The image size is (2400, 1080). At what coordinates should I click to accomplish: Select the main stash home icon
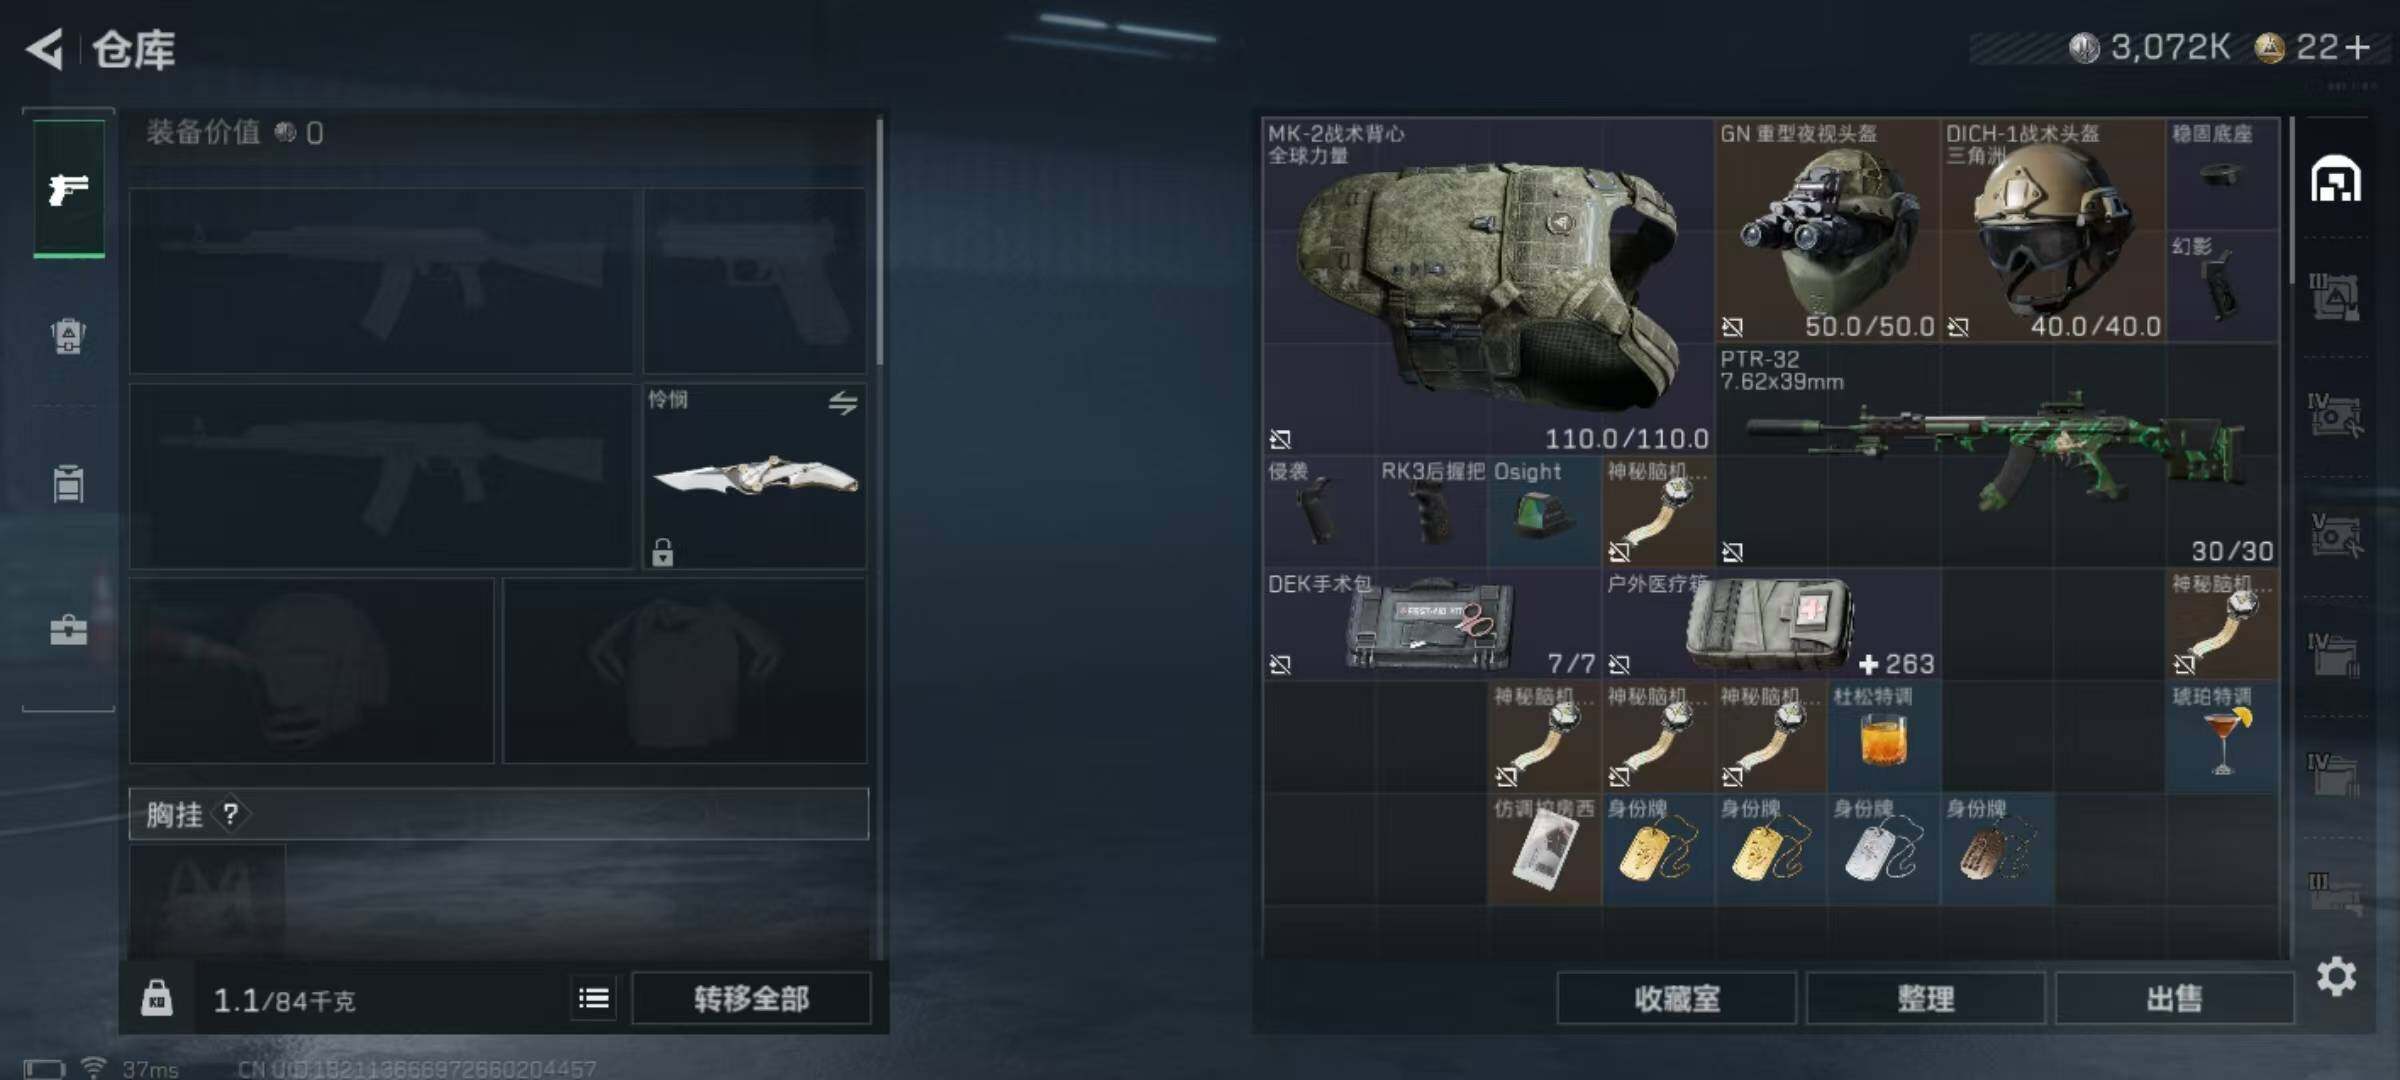point(2336,180)
